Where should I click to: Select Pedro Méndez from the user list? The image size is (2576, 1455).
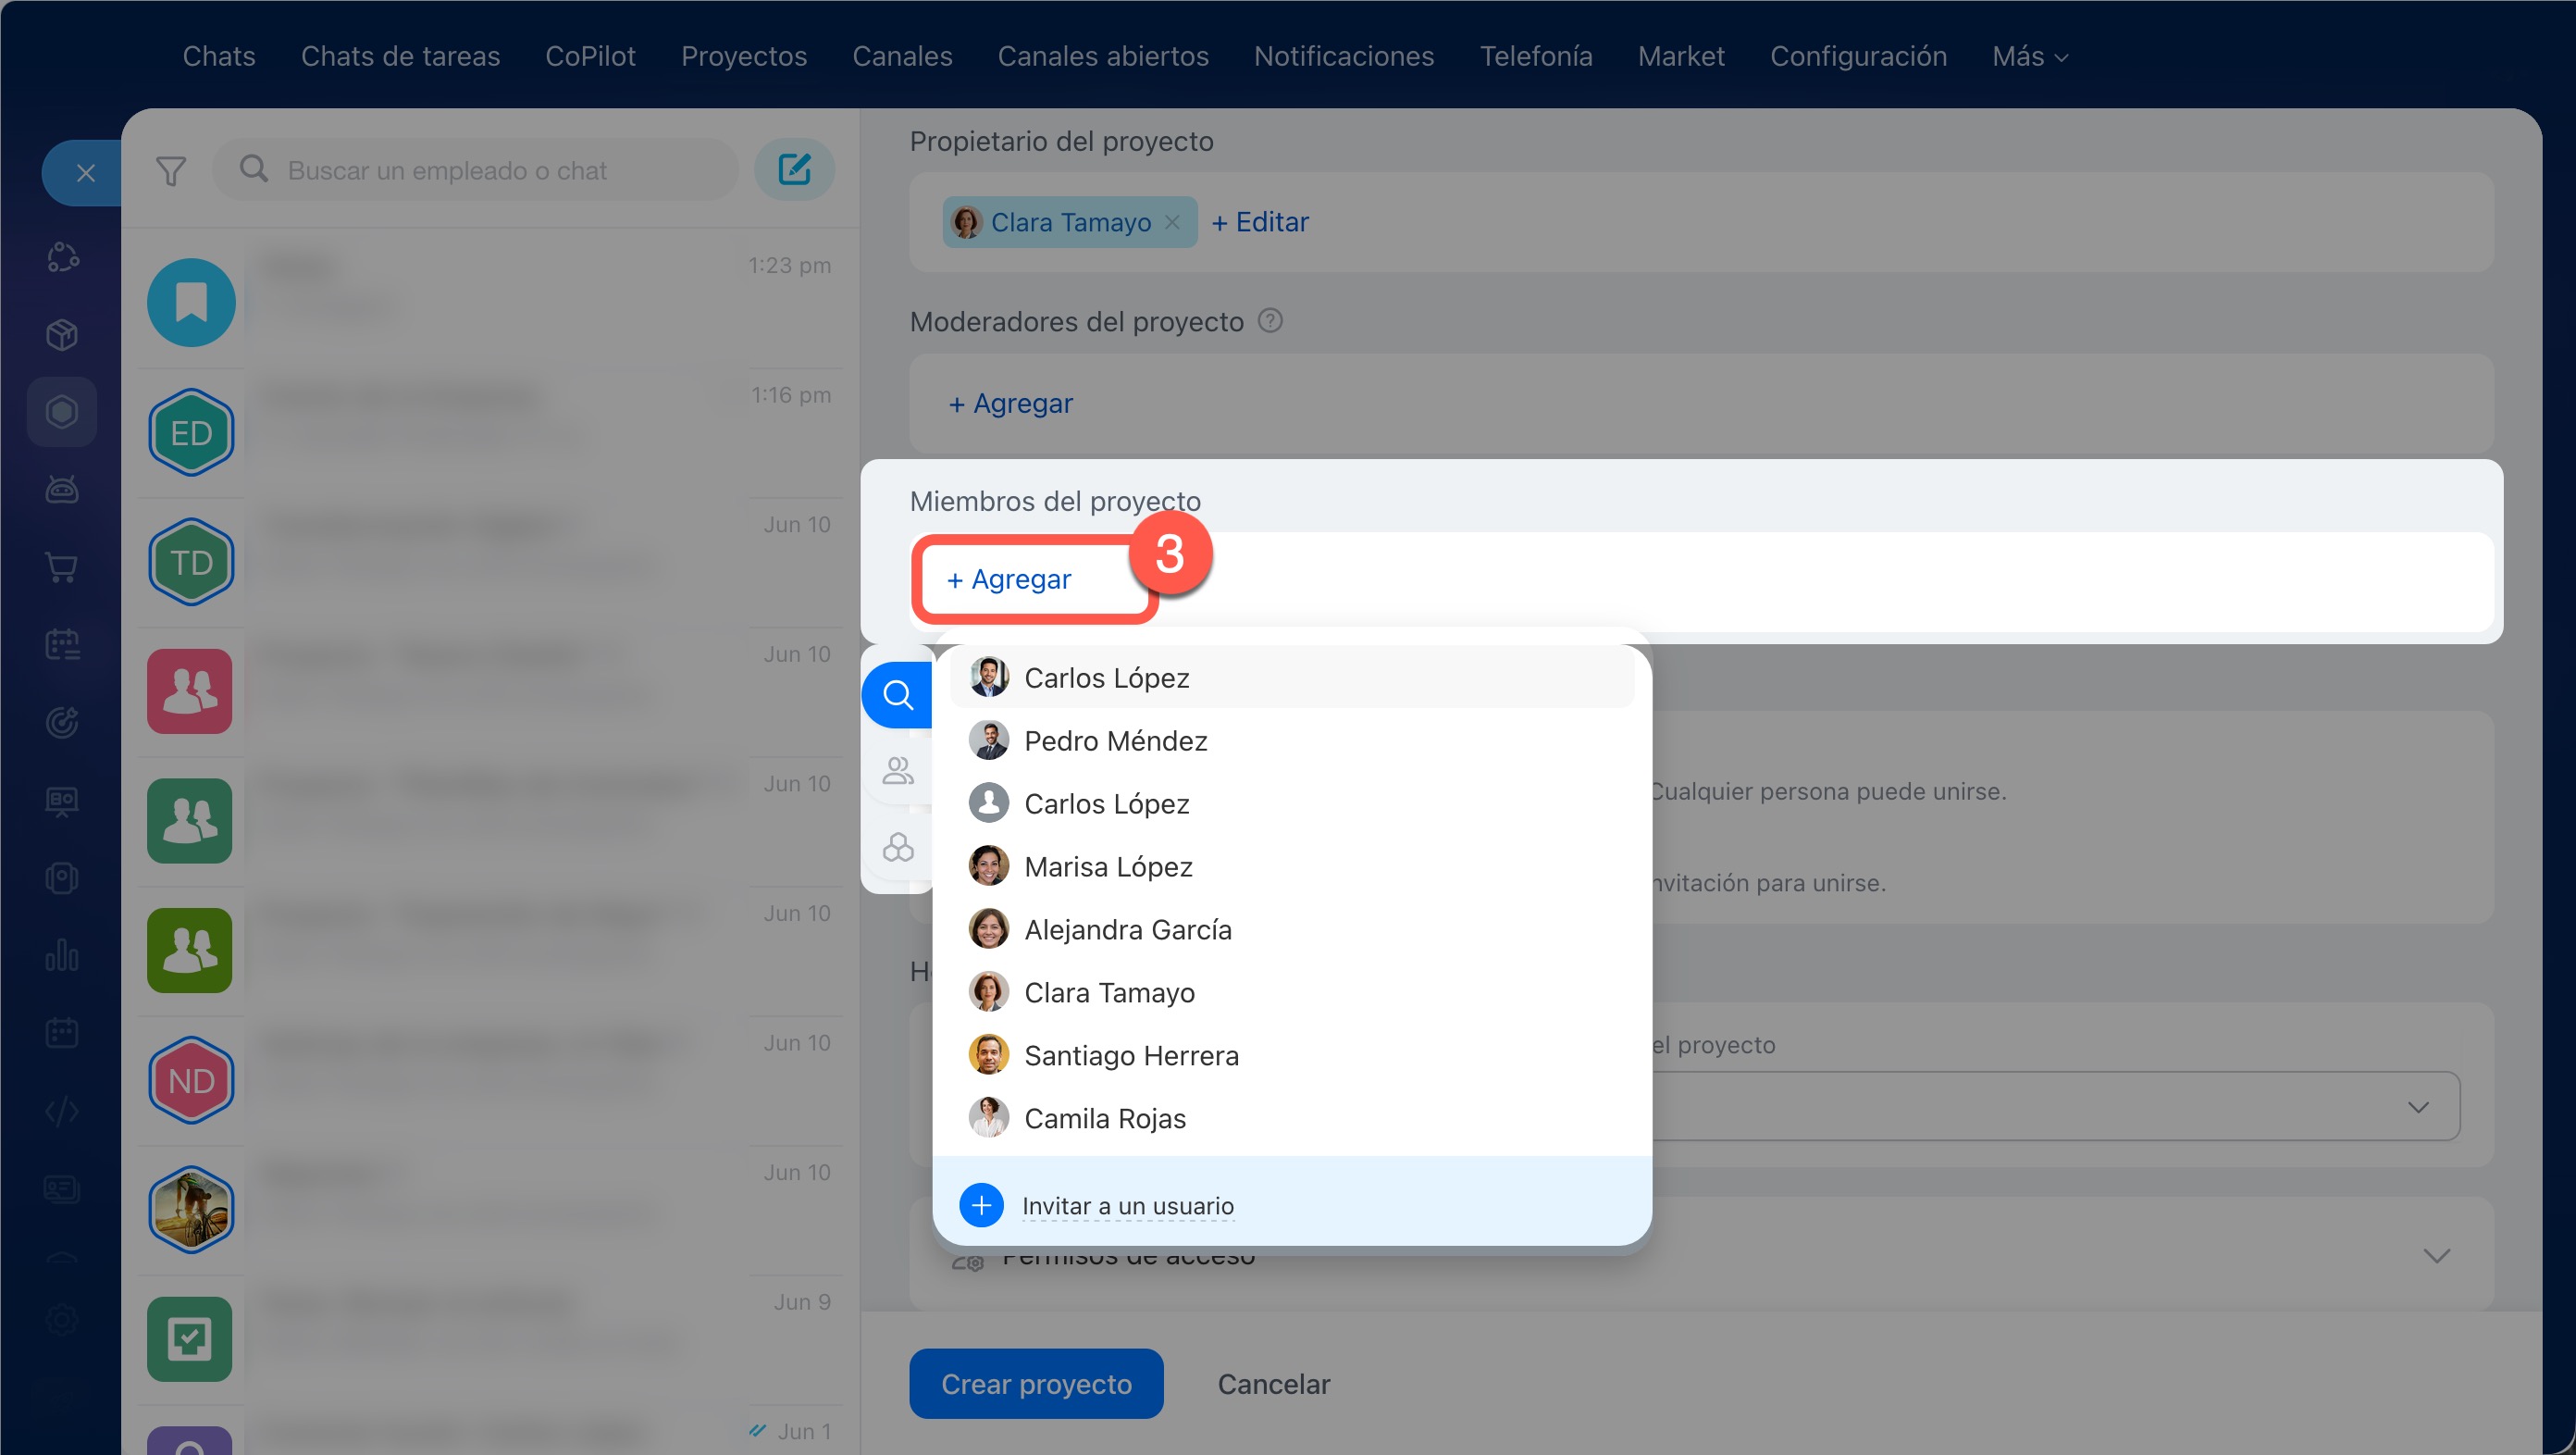click(1291, 740)
